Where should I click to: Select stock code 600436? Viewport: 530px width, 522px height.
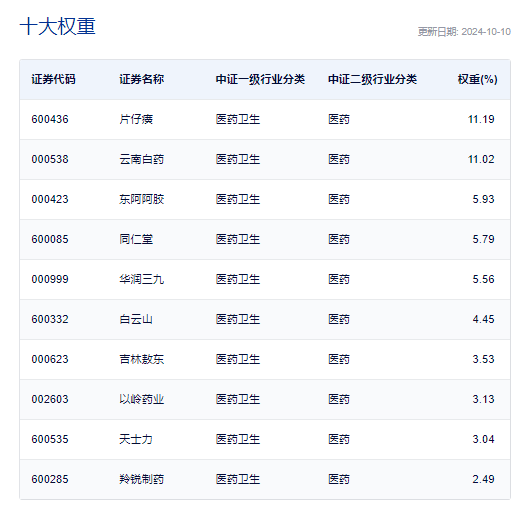click(x=50, y=119)
